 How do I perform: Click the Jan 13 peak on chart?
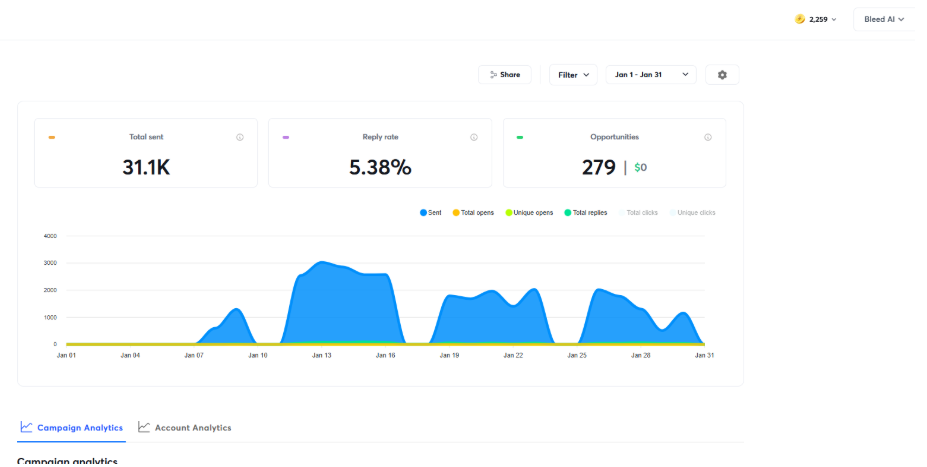[x=320, y=263]
